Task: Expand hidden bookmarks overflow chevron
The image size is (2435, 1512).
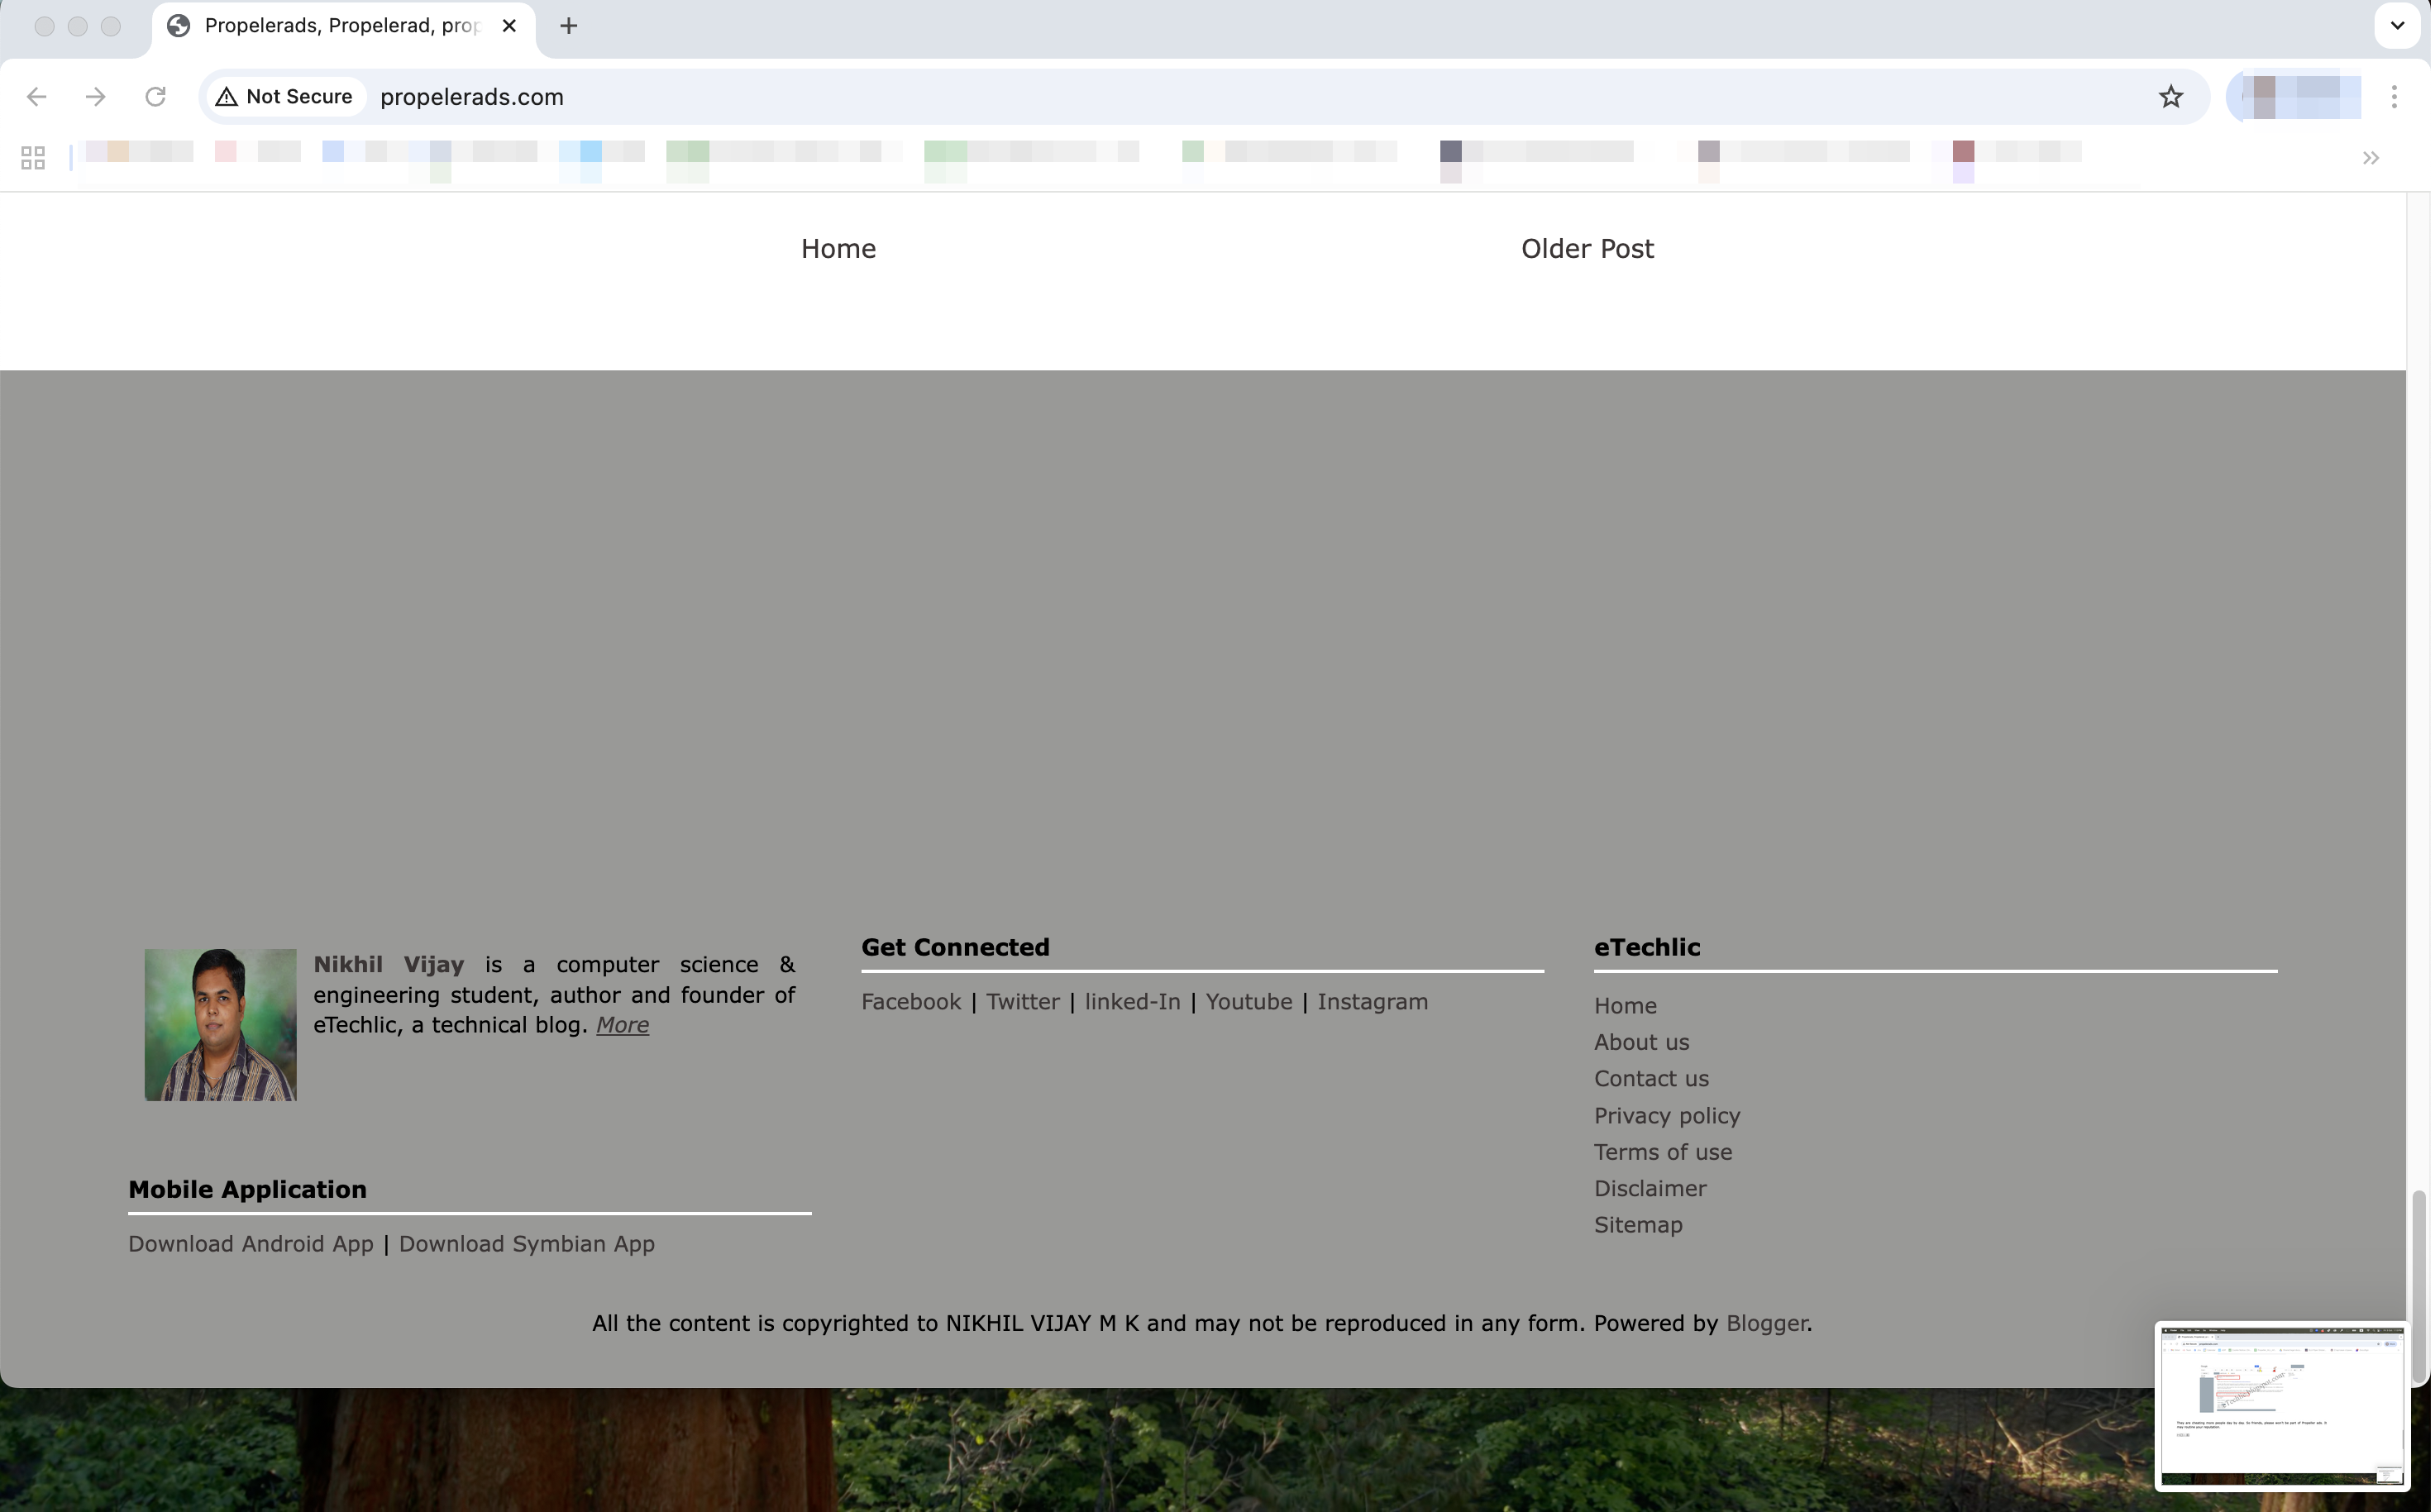Action: click(x=2370, y=158)
